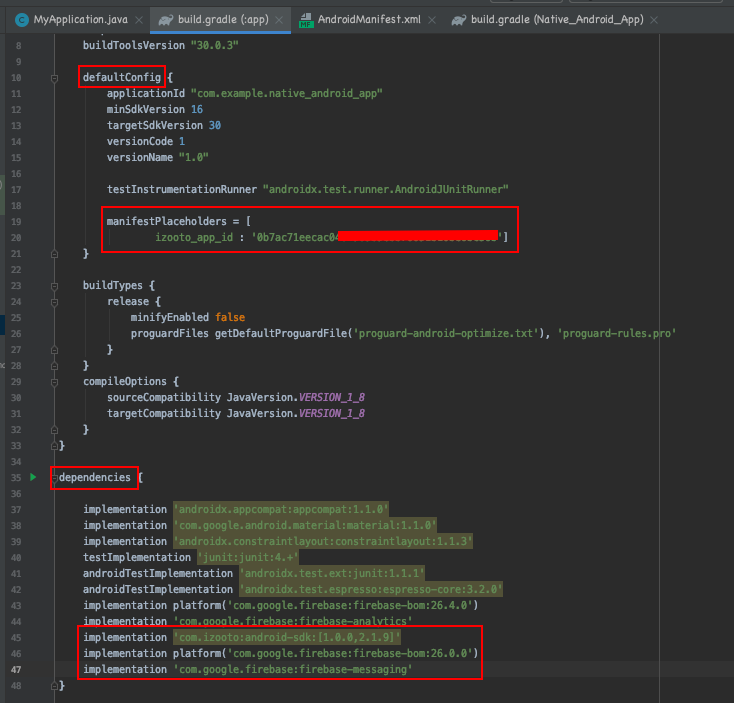Click the espresso-core:3.2.0 dependency string
Viewport: 734px width, 703px height.
(371, 589)
